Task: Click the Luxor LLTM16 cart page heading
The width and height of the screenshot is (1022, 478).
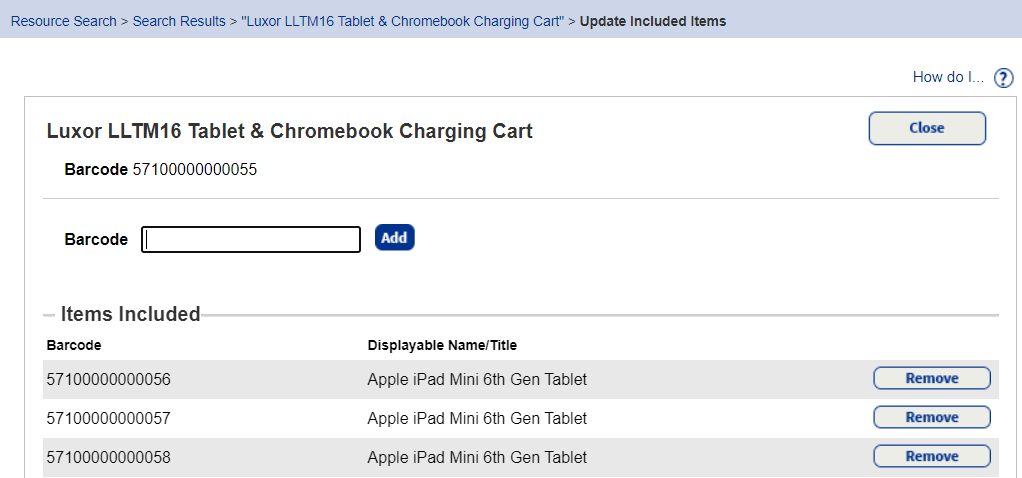Action: point(290,131)
